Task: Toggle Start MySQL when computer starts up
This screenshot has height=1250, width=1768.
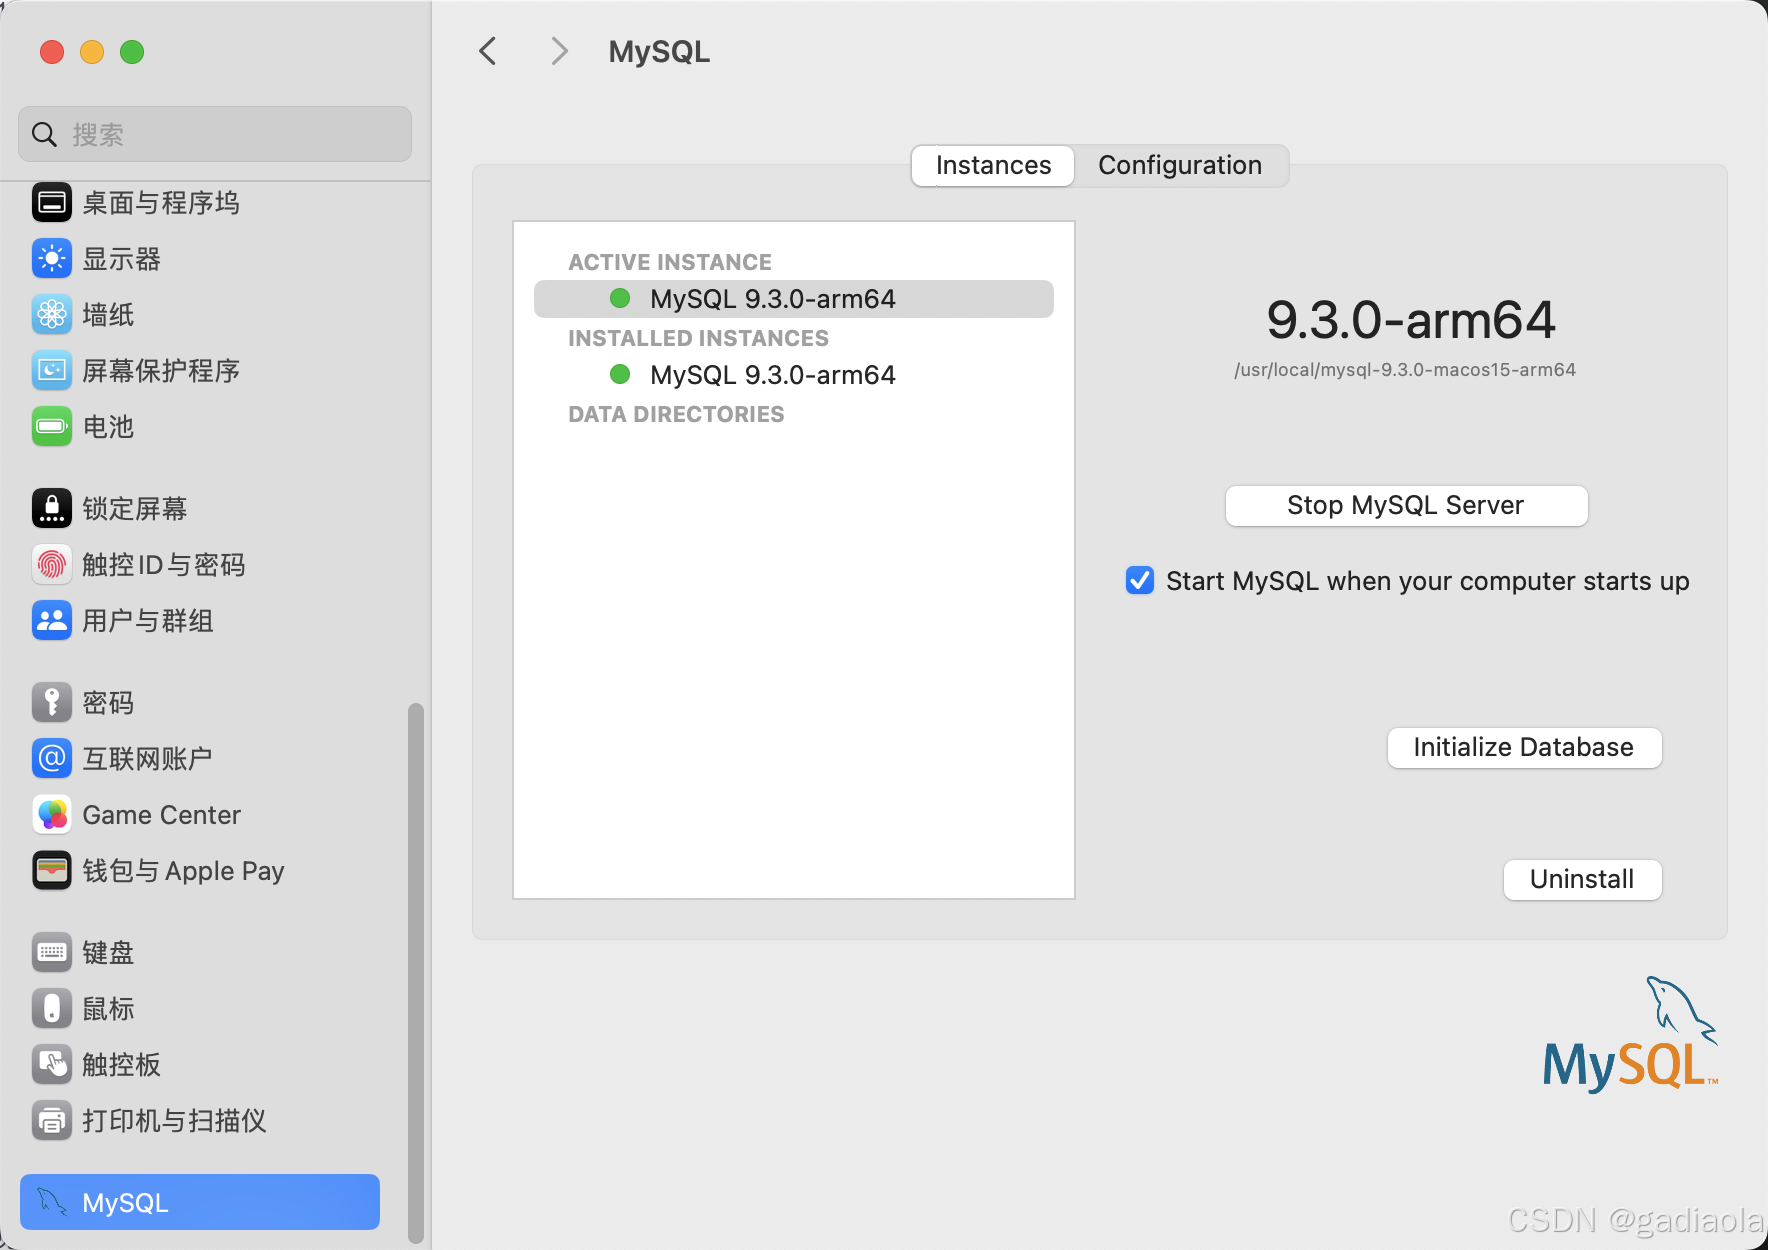Action: click(x=1140, y=580)
